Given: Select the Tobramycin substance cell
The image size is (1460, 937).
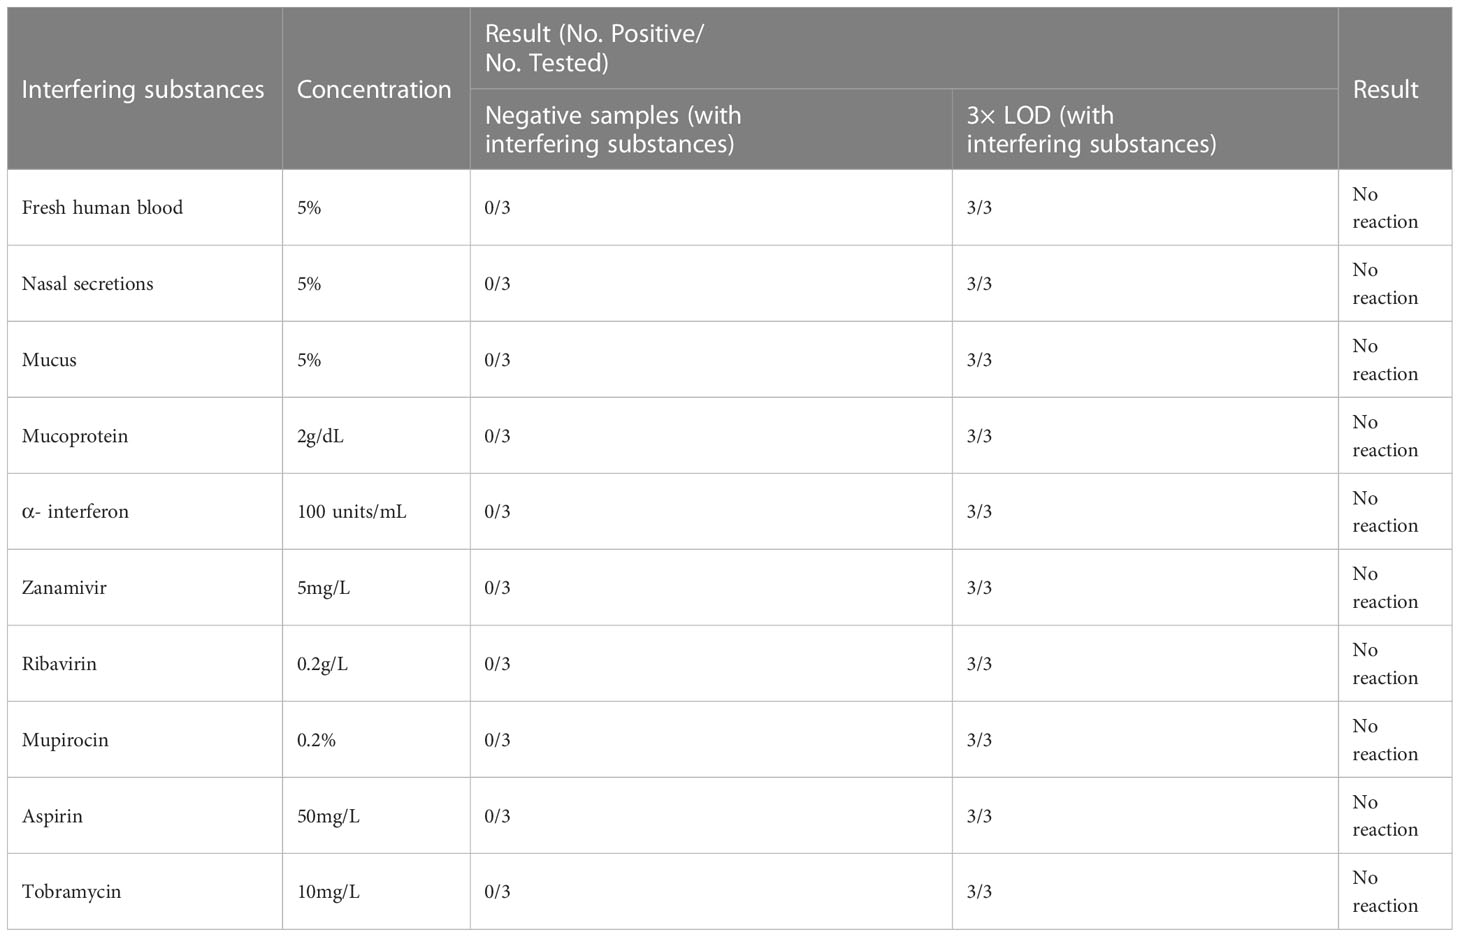Looking at the screenshot, I should [144, 892].
